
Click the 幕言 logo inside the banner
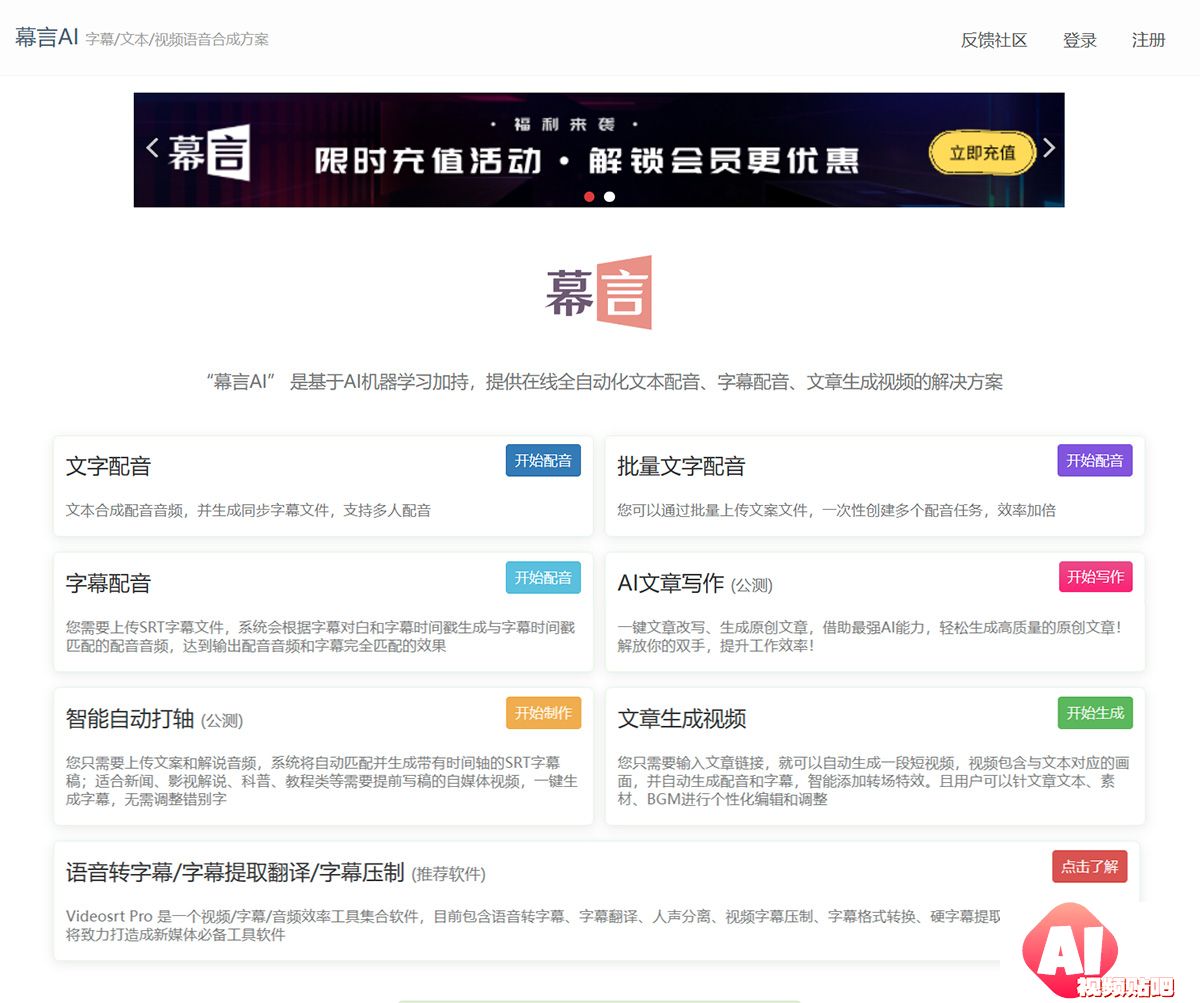pyautogui.click(x=208, y=153)
